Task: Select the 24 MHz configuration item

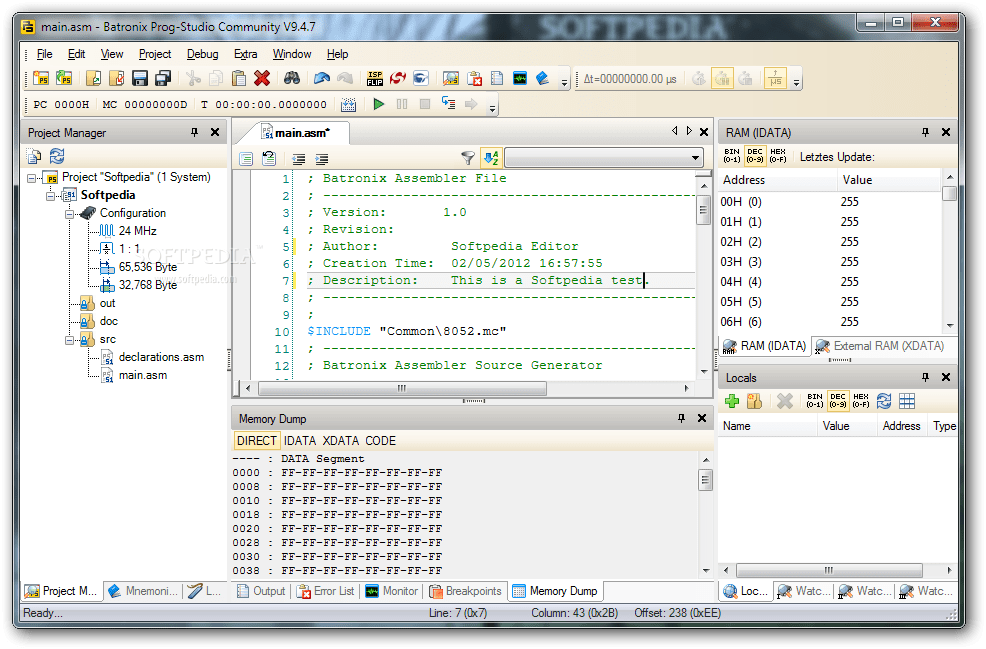Action: [138, 231]
